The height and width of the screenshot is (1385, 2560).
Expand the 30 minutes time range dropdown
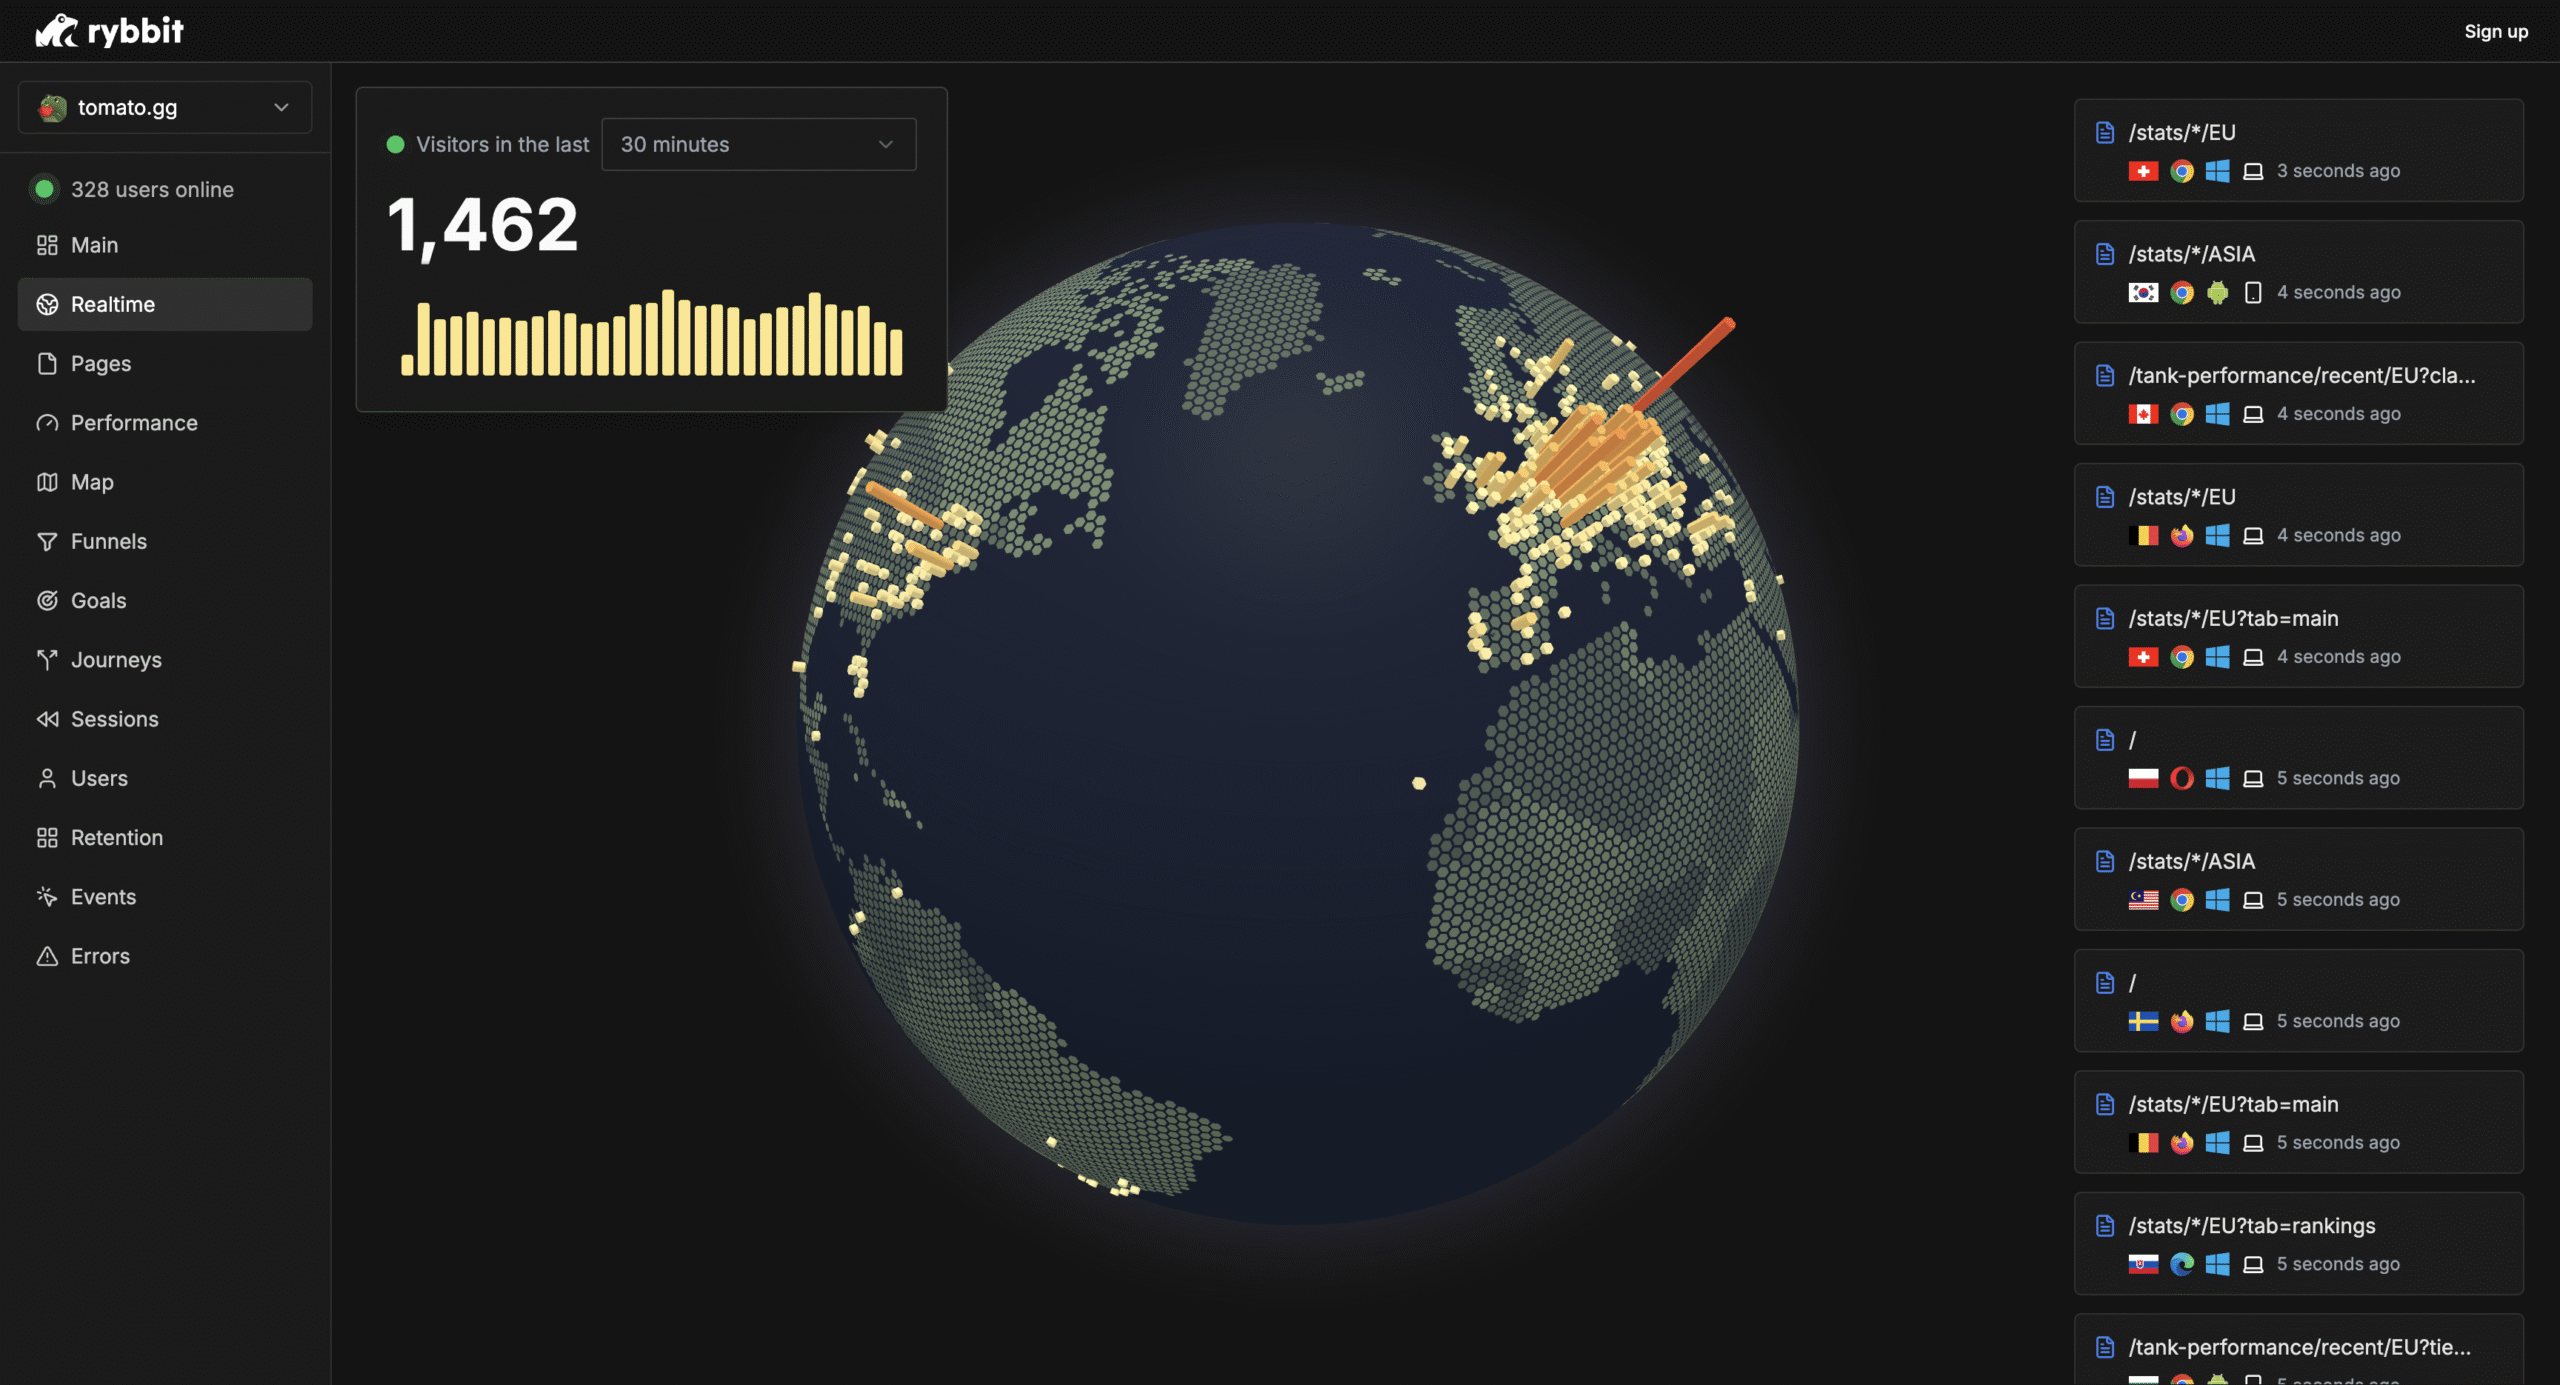[758, 144]
